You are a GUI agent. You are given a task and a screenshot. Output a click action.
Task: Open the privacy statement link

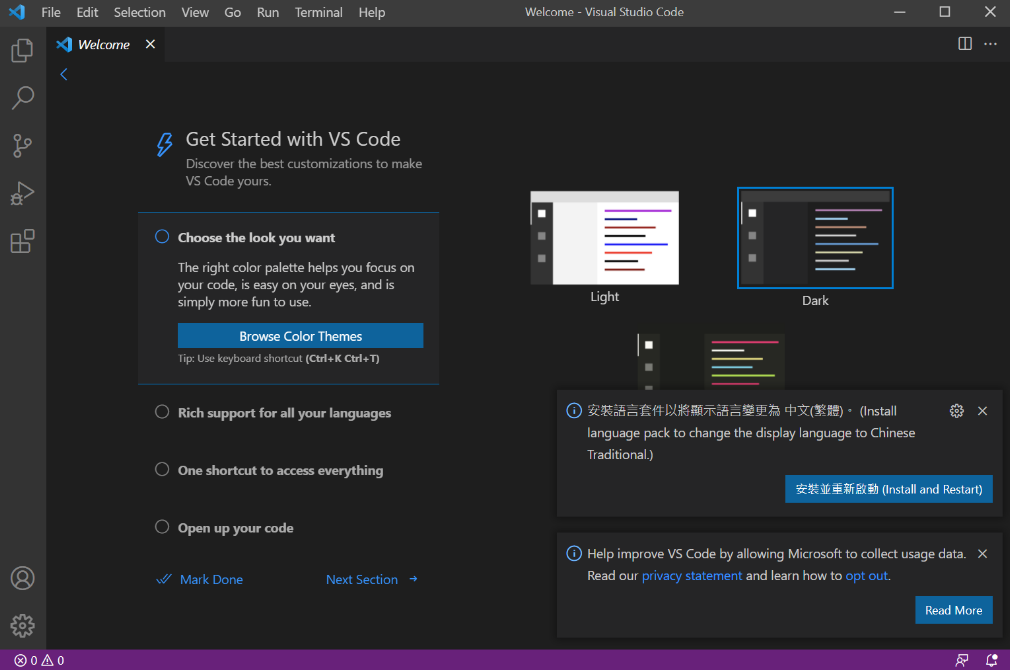pos(692,575)
